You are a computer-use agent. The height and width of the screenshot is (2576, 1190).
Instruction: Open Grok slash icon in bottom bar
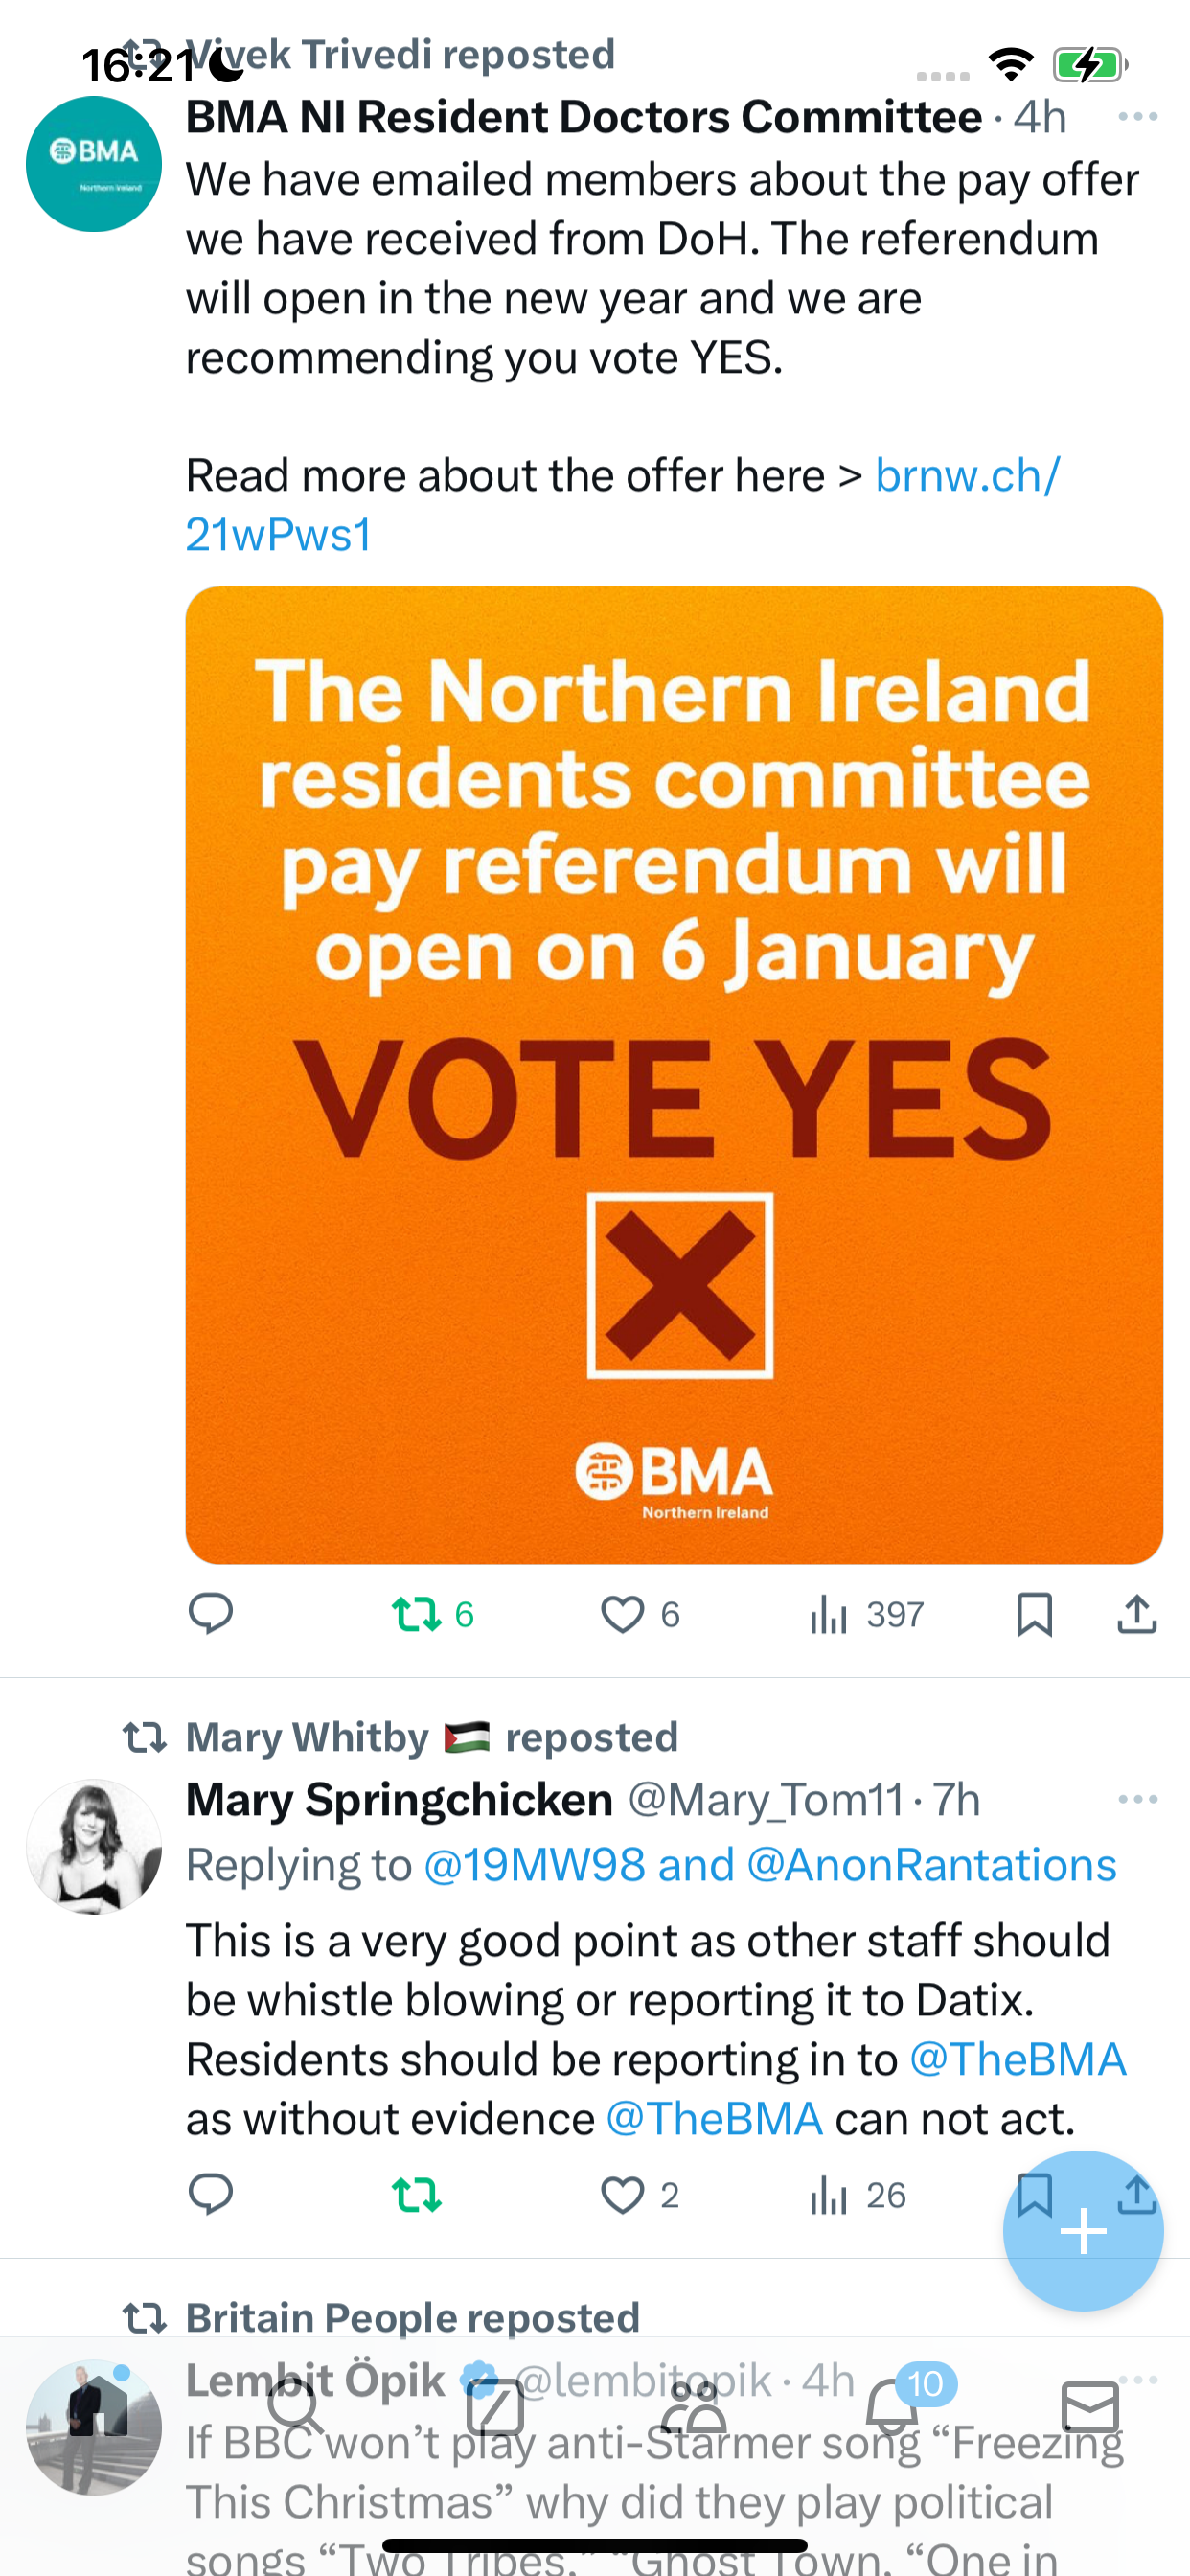click(496, 2407)
